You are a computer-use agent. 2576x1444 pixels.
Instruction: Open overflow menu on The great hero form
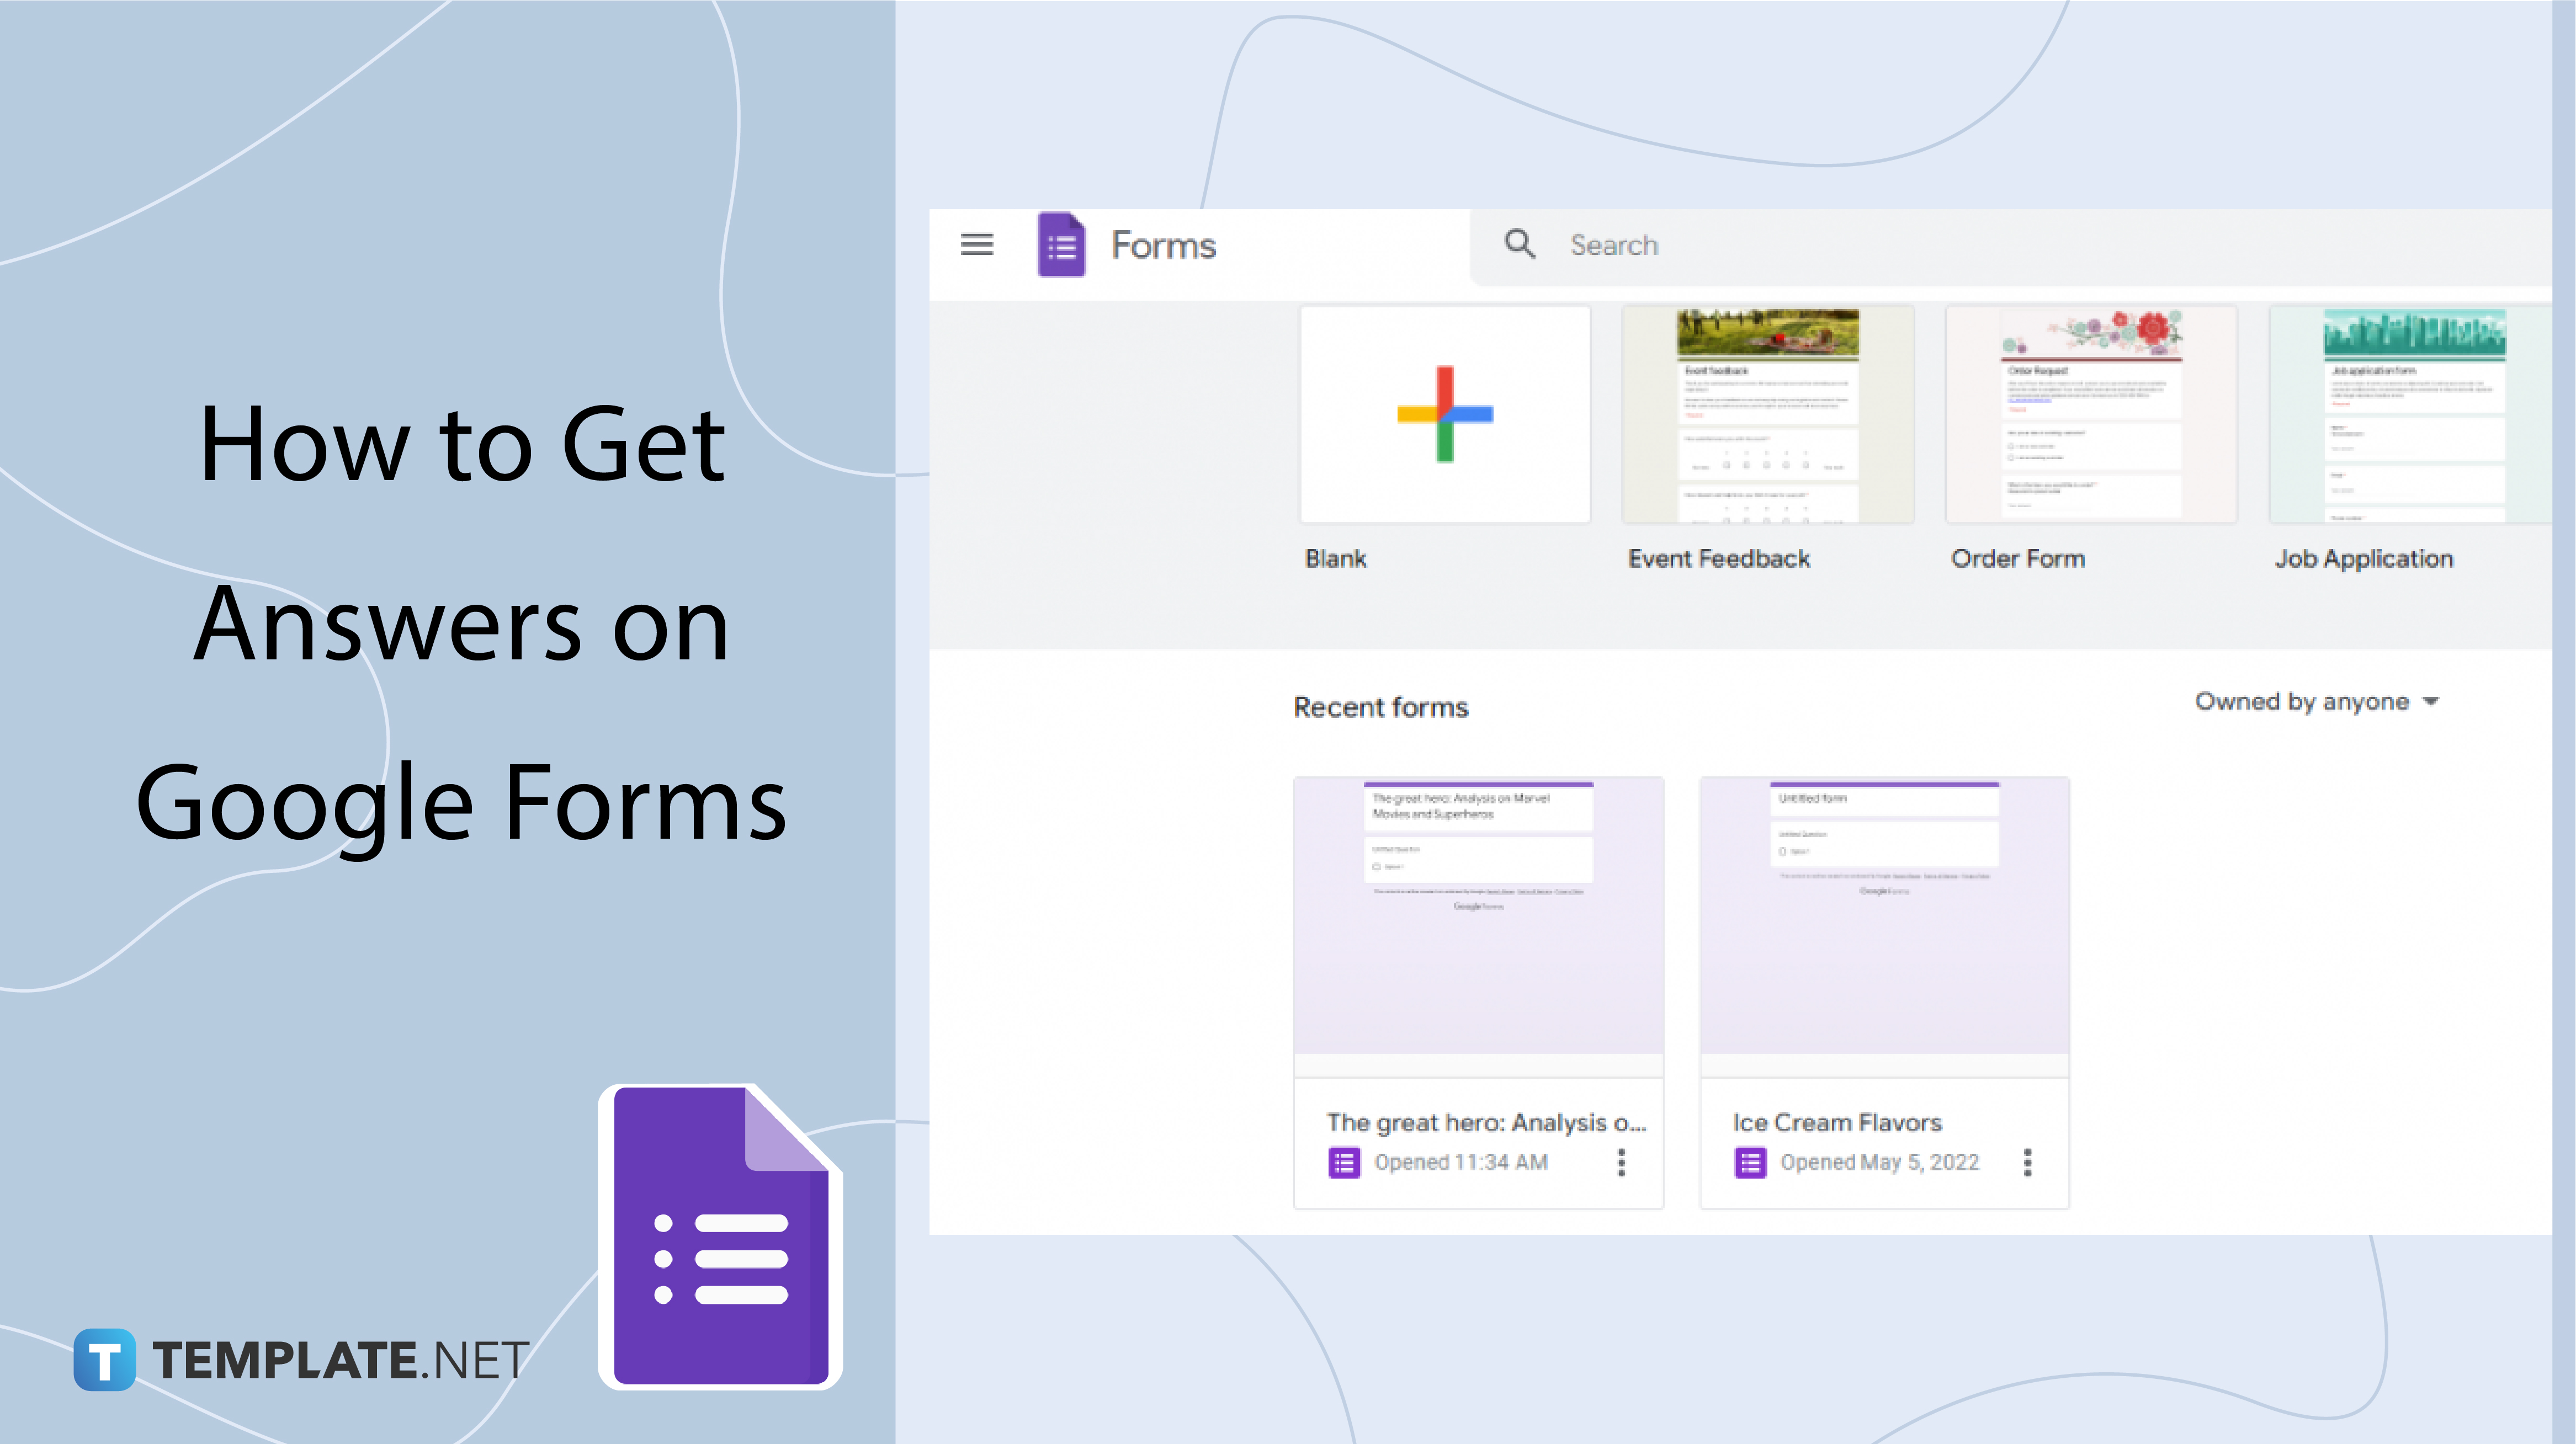tap(1623, 1162)
